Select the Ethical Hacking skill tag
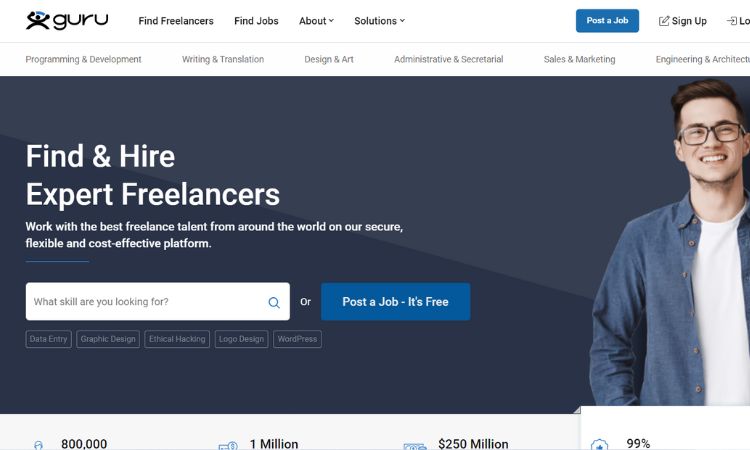 177,339
